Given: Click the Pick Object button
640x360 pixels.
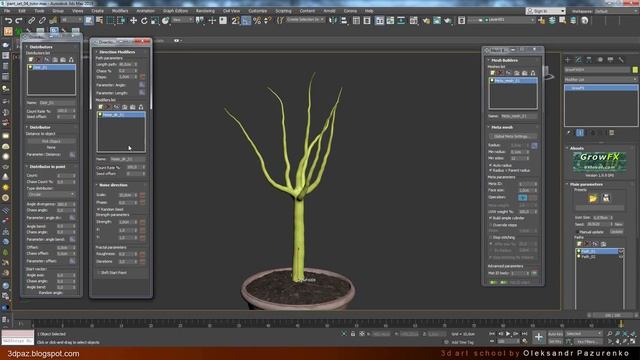Looking at the screenshot, I should tap(51, 141).
